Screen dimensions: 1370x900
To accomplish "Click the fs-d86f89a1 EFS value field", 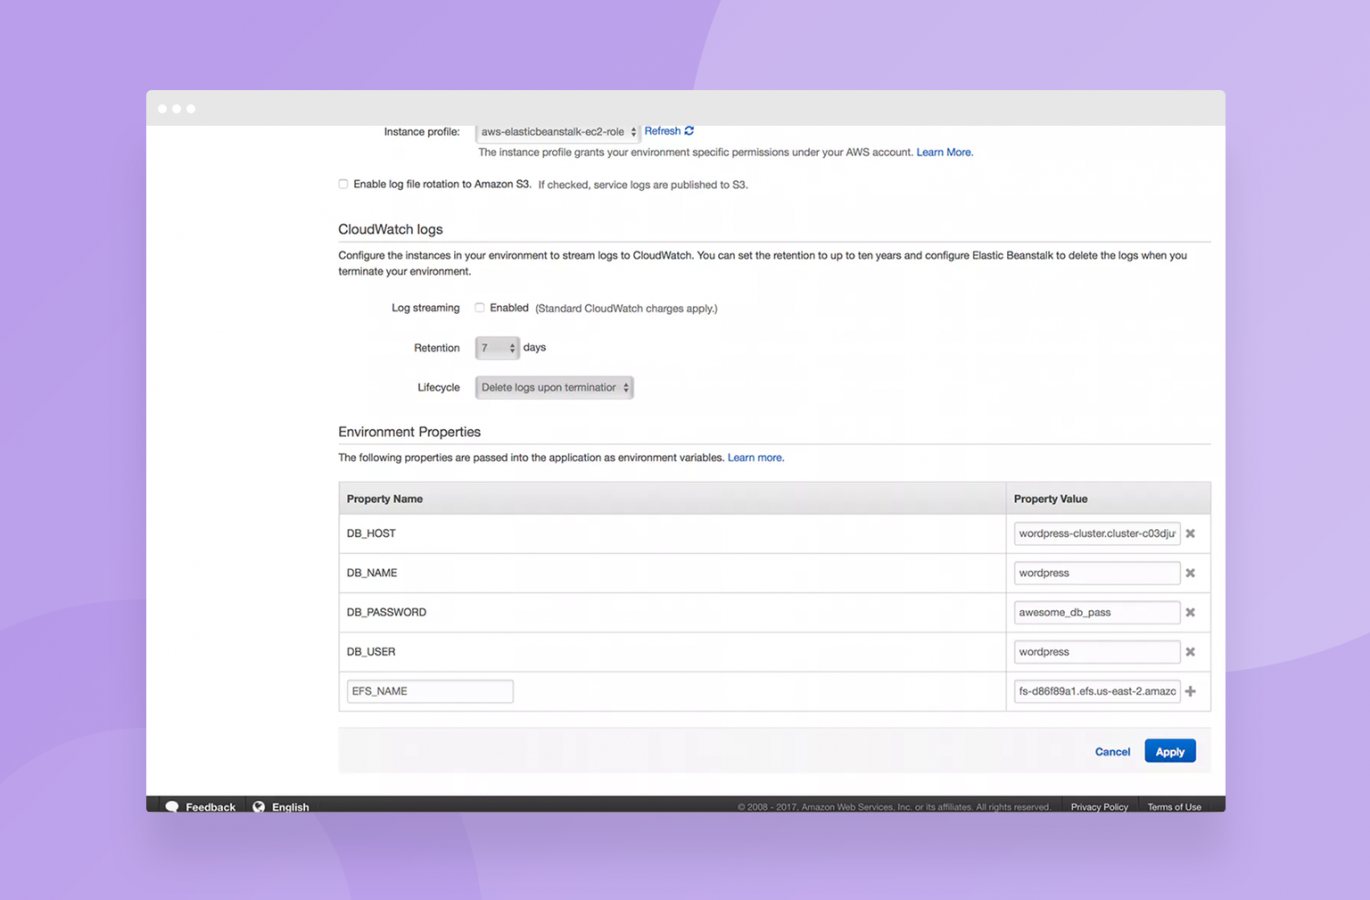I will tap(1097, 691).
